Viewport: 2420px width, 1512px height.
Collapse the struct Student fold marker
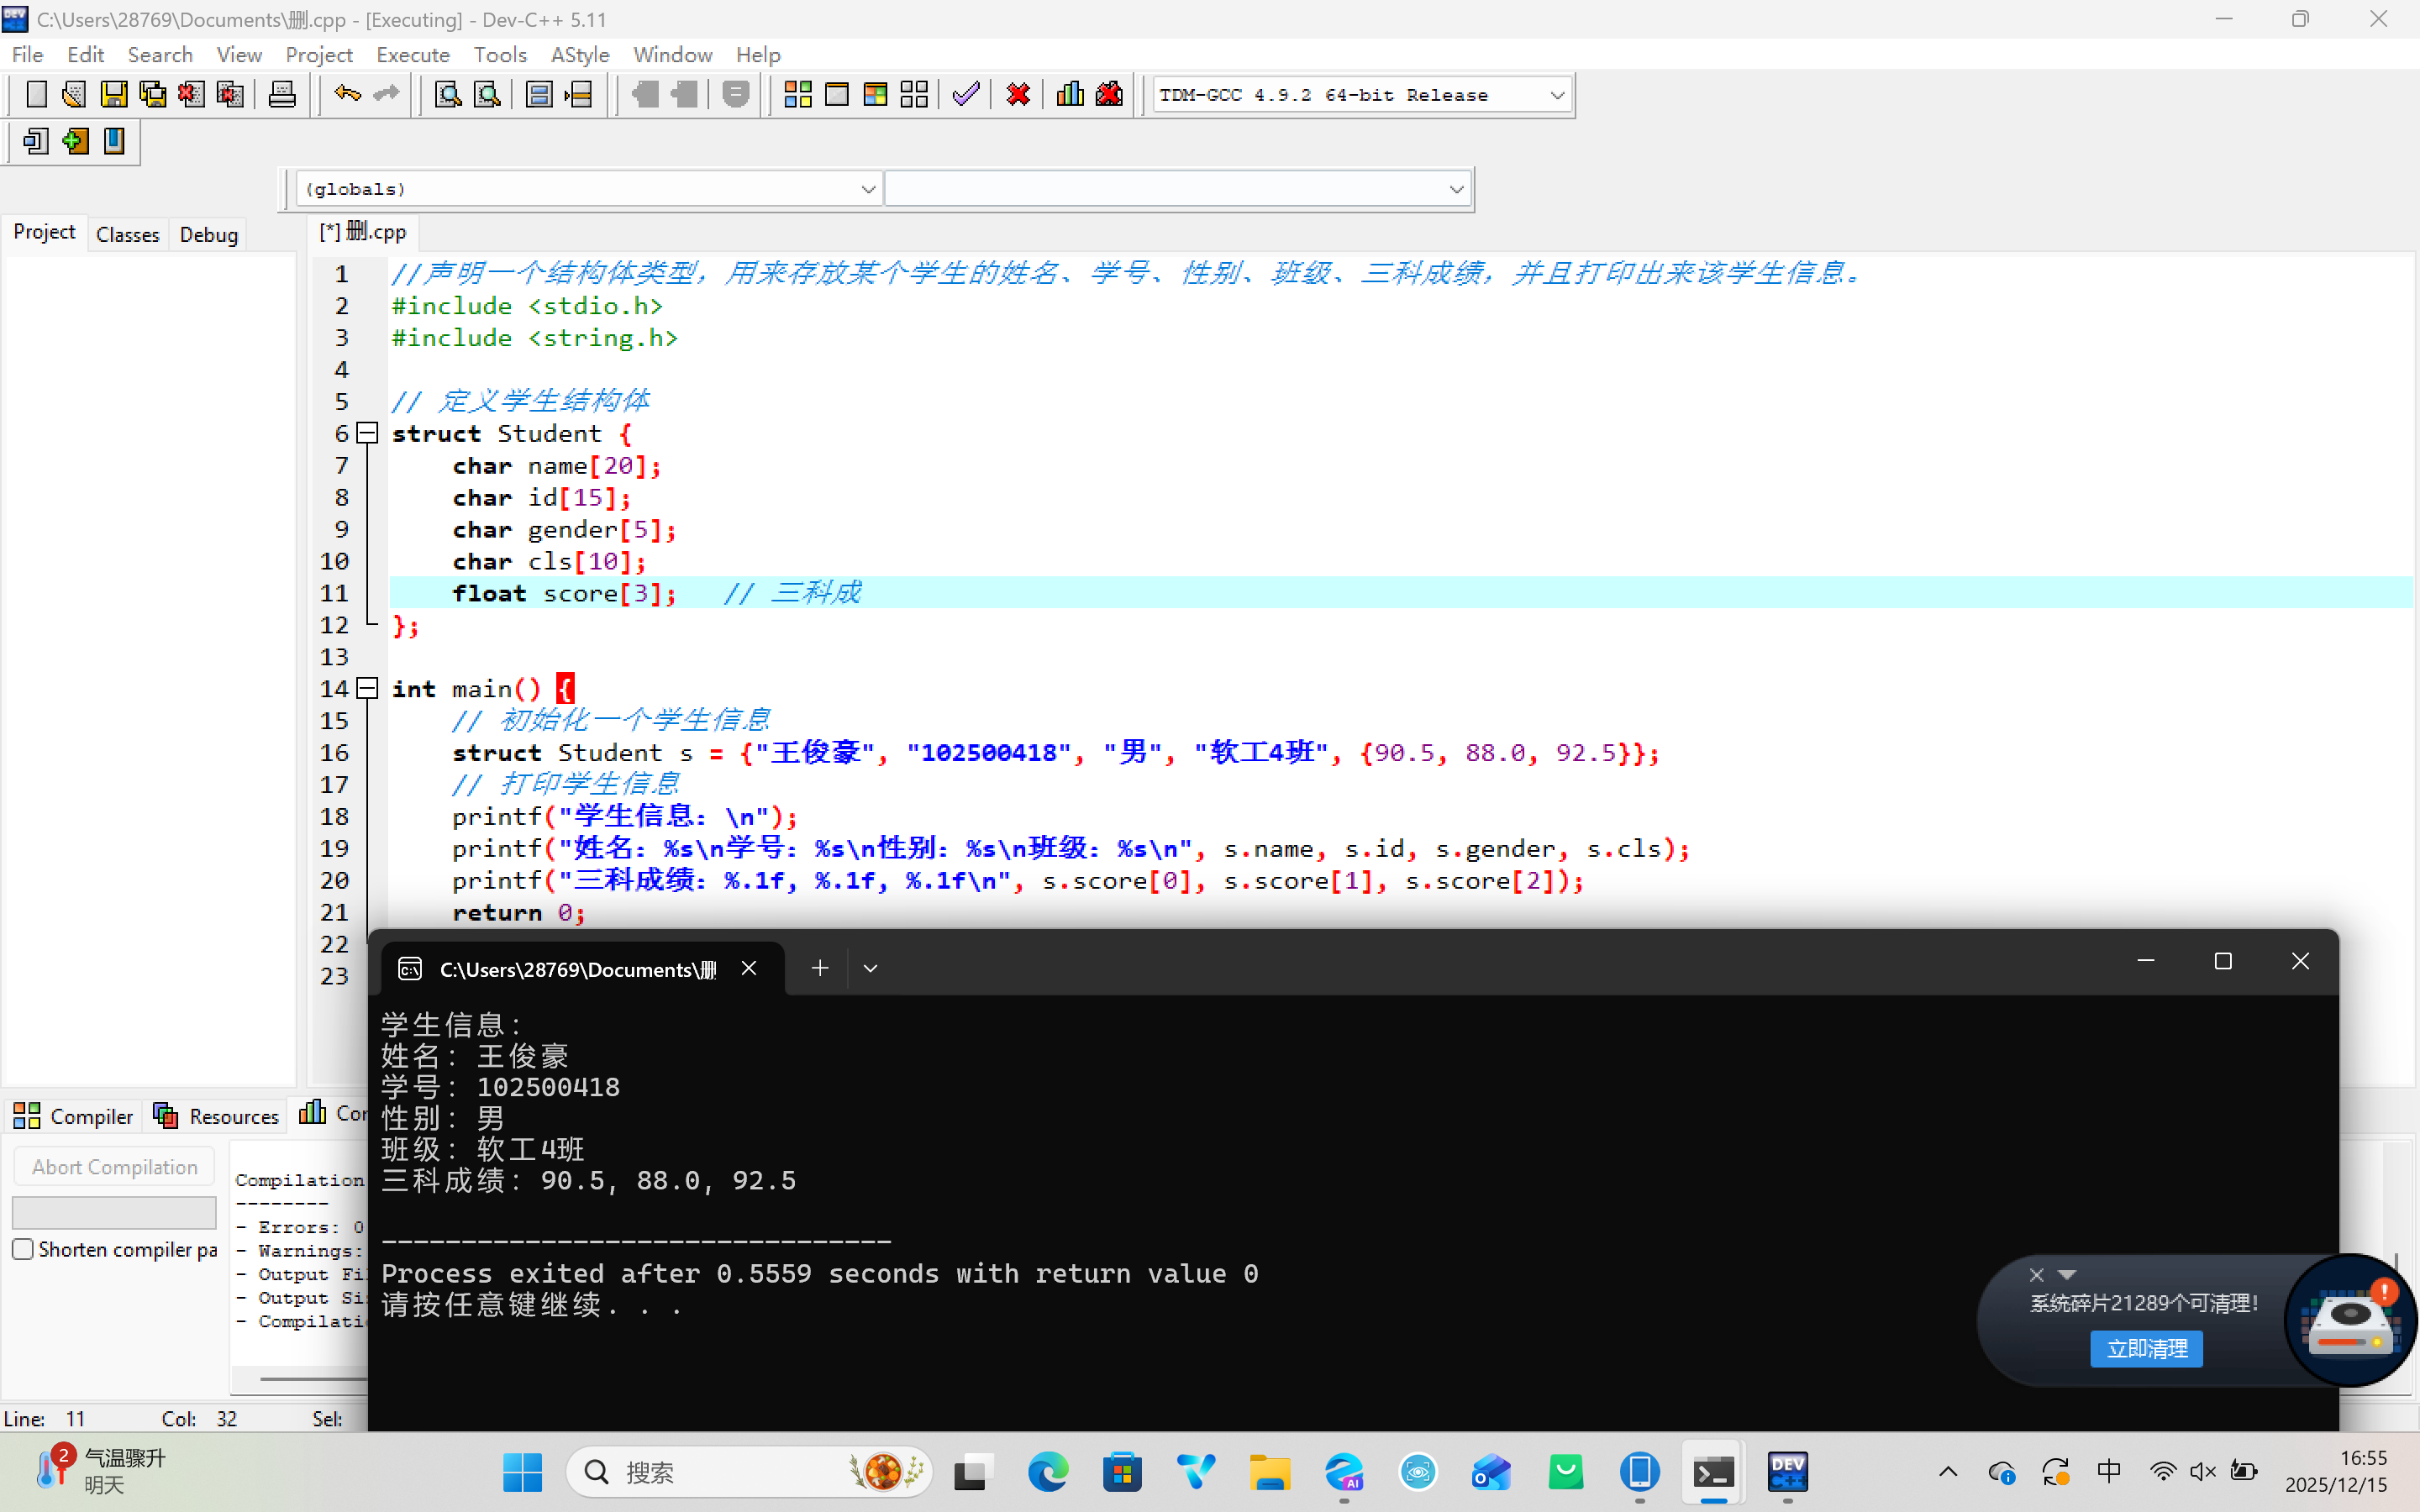(367, 433)
